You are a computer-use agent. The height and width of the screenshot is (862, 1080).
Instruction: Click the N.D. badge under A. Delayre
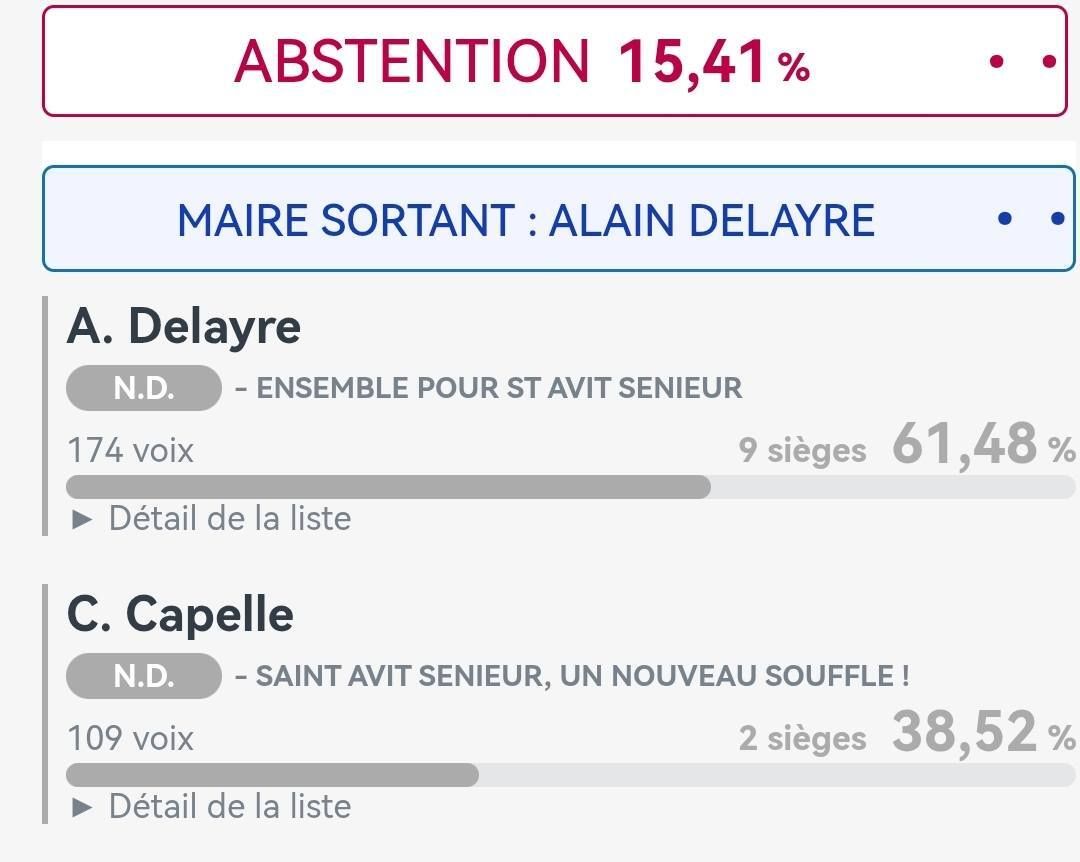click(x=144, y=388)
